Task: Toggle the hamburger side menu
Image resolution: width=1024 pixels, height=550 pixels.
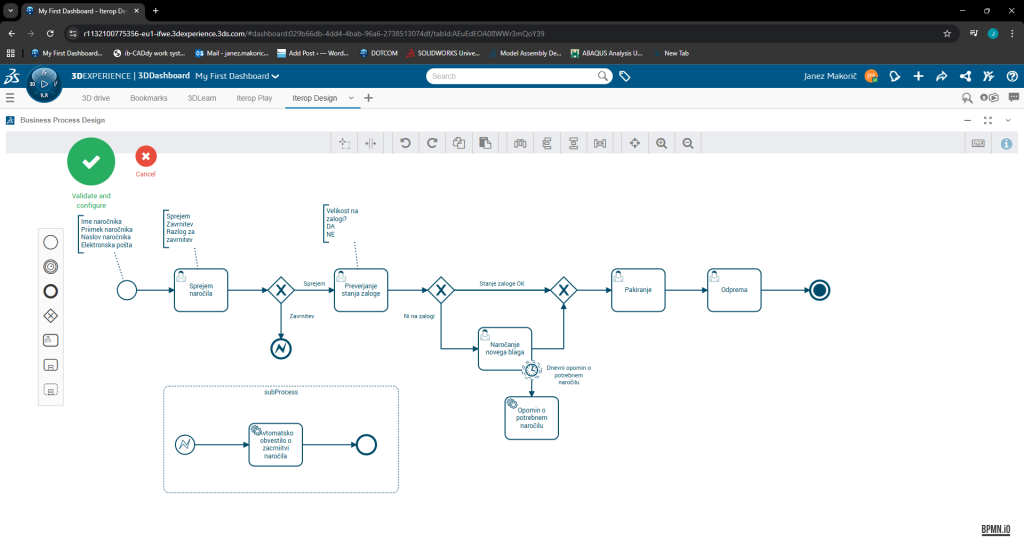Action: [10, 98]
